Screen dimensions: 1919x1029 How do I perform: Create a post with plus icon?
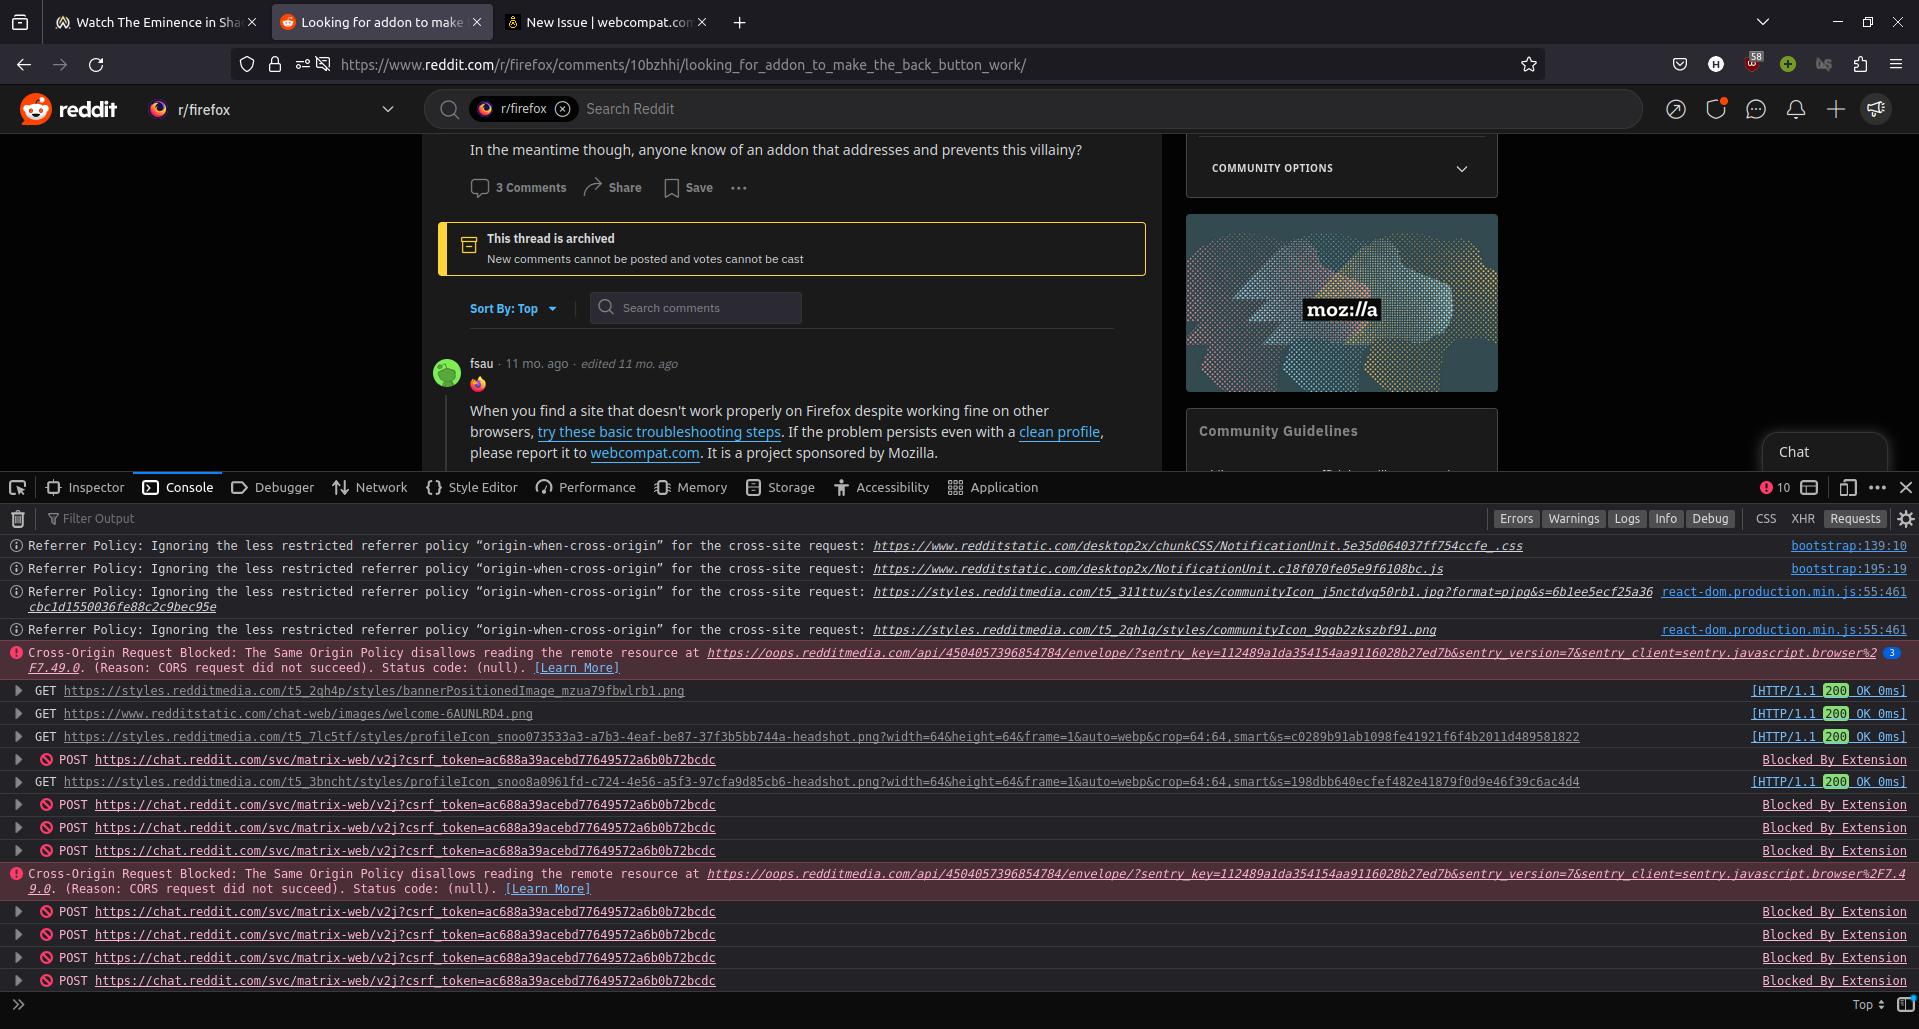click(1836, 109)
